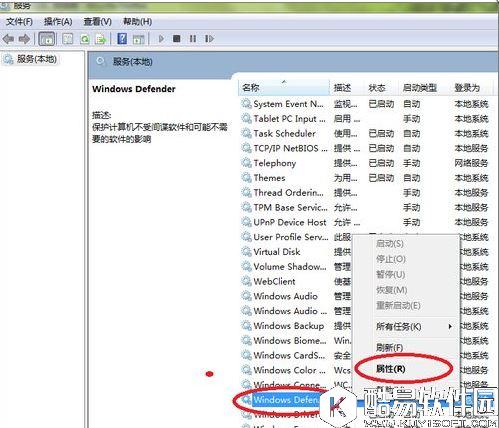Click the Back arrow toolbar icon

8,39
